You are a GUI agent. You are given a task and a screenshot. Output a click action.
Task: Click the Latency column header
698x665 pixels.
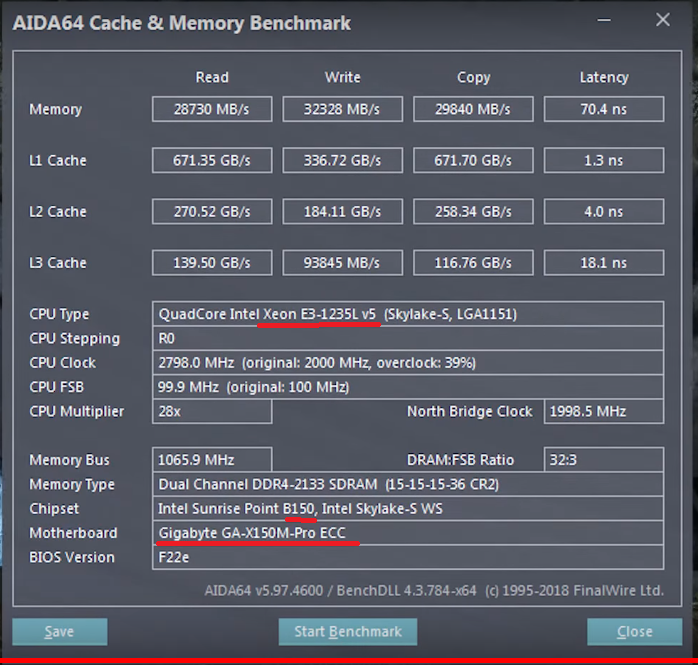(604, 77)
